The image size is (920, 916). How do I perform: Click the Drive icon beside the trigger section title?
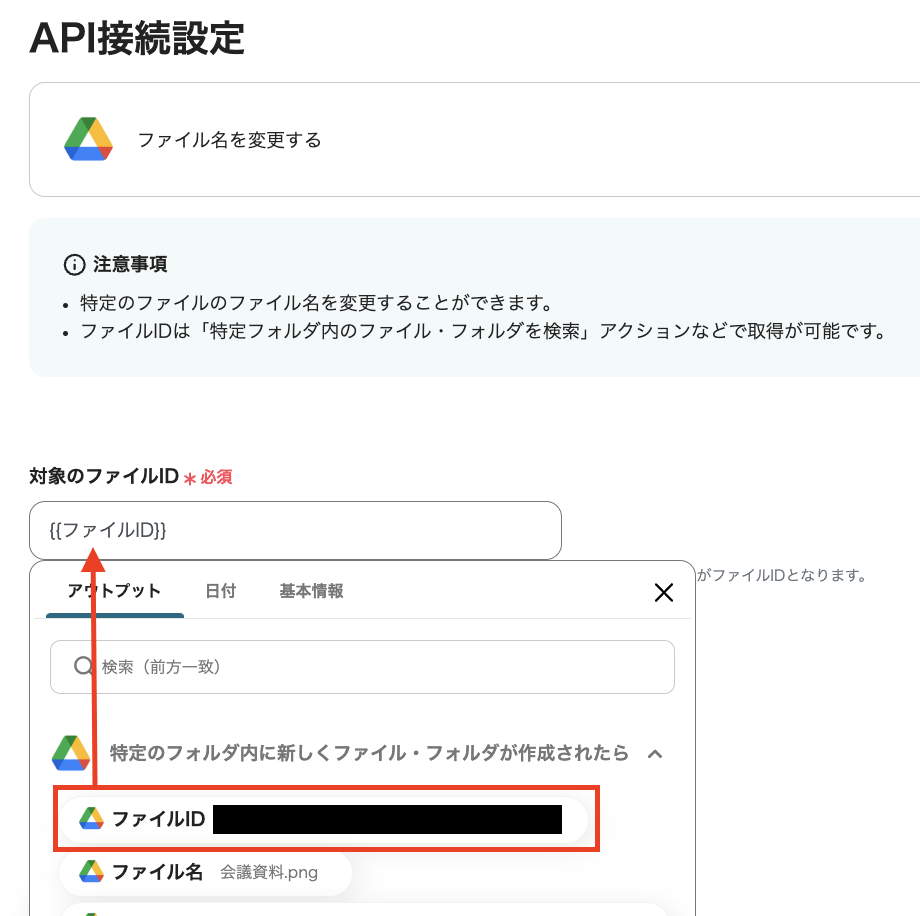click(71, 753)
